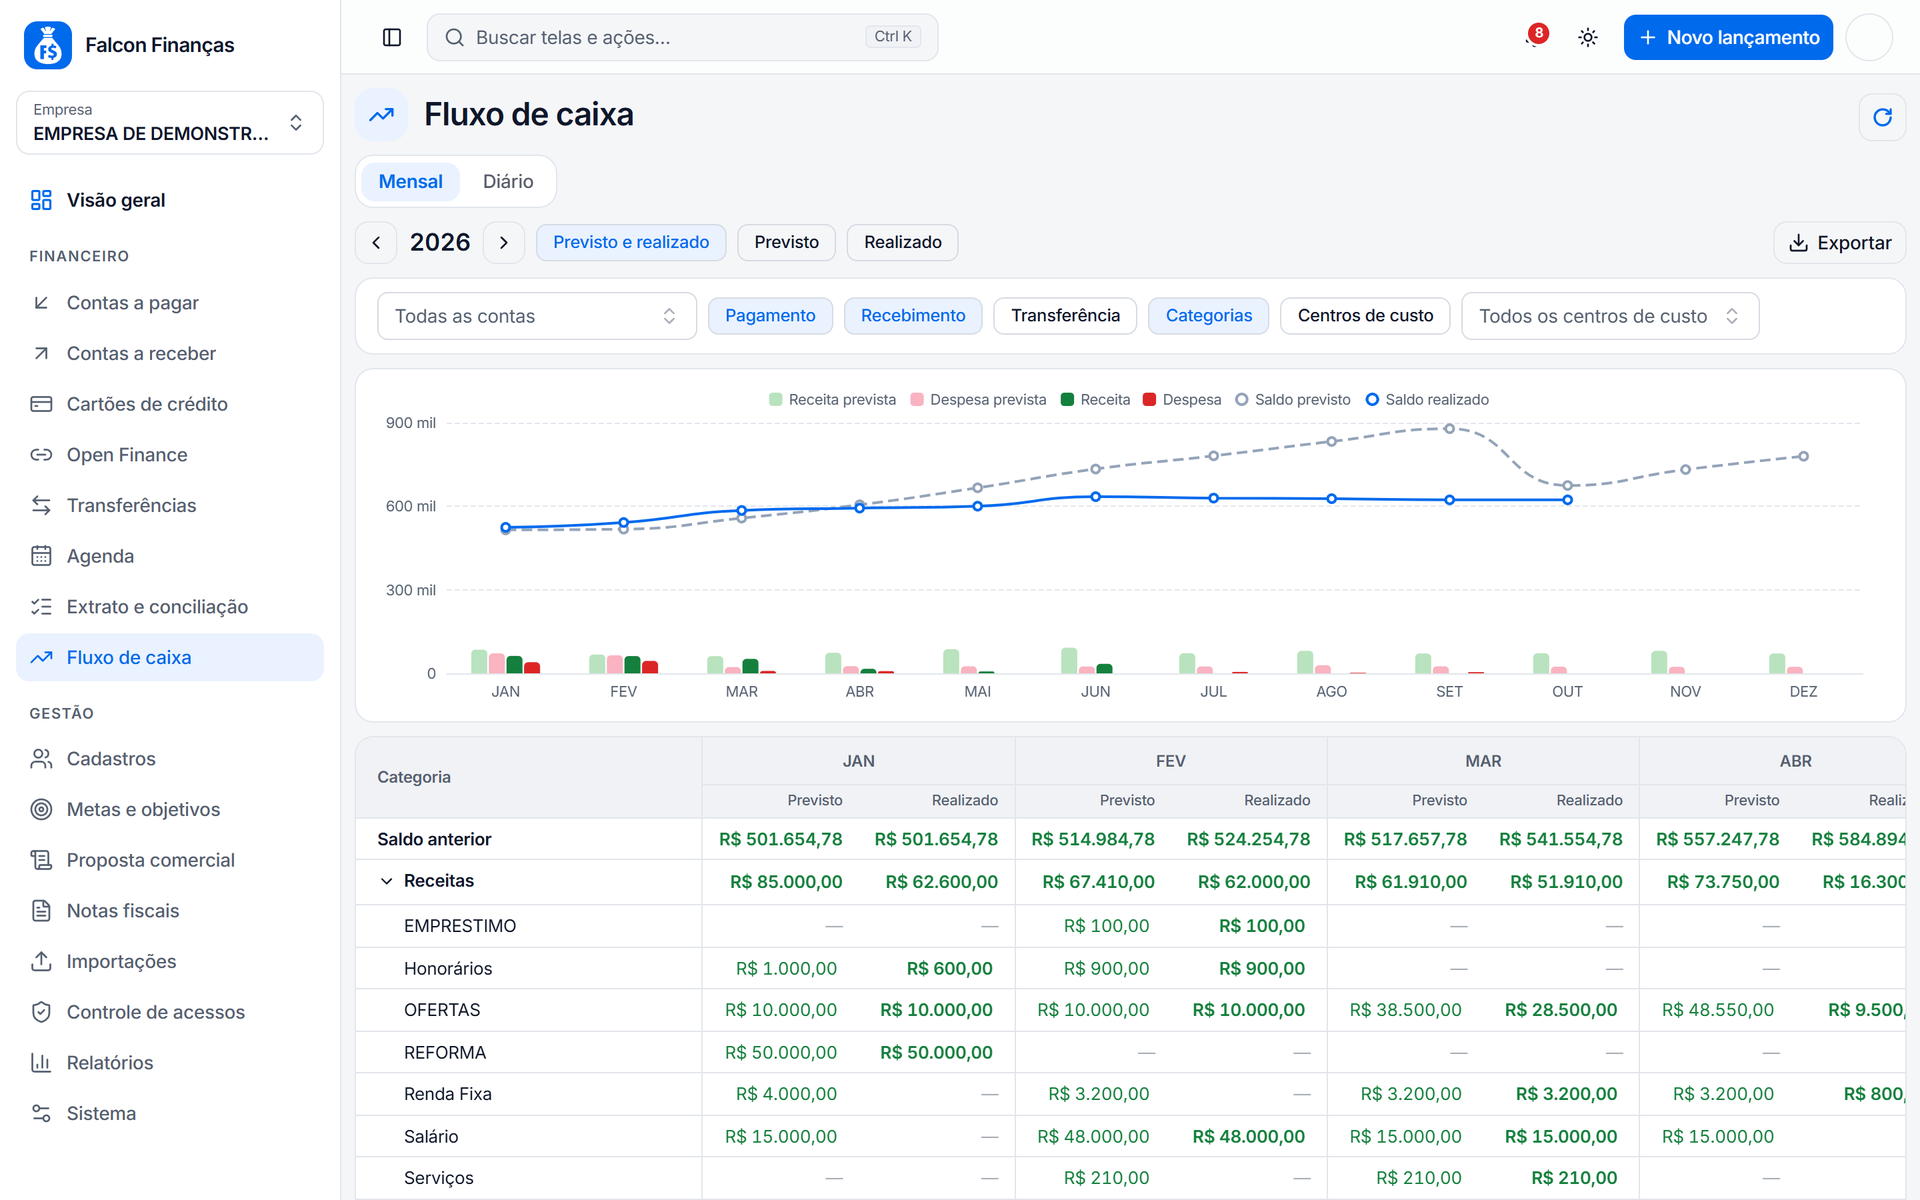The height and width of the screenshot is (1200, 1920).
Task: Go to Contas a pagar
Action: point(170,302)
